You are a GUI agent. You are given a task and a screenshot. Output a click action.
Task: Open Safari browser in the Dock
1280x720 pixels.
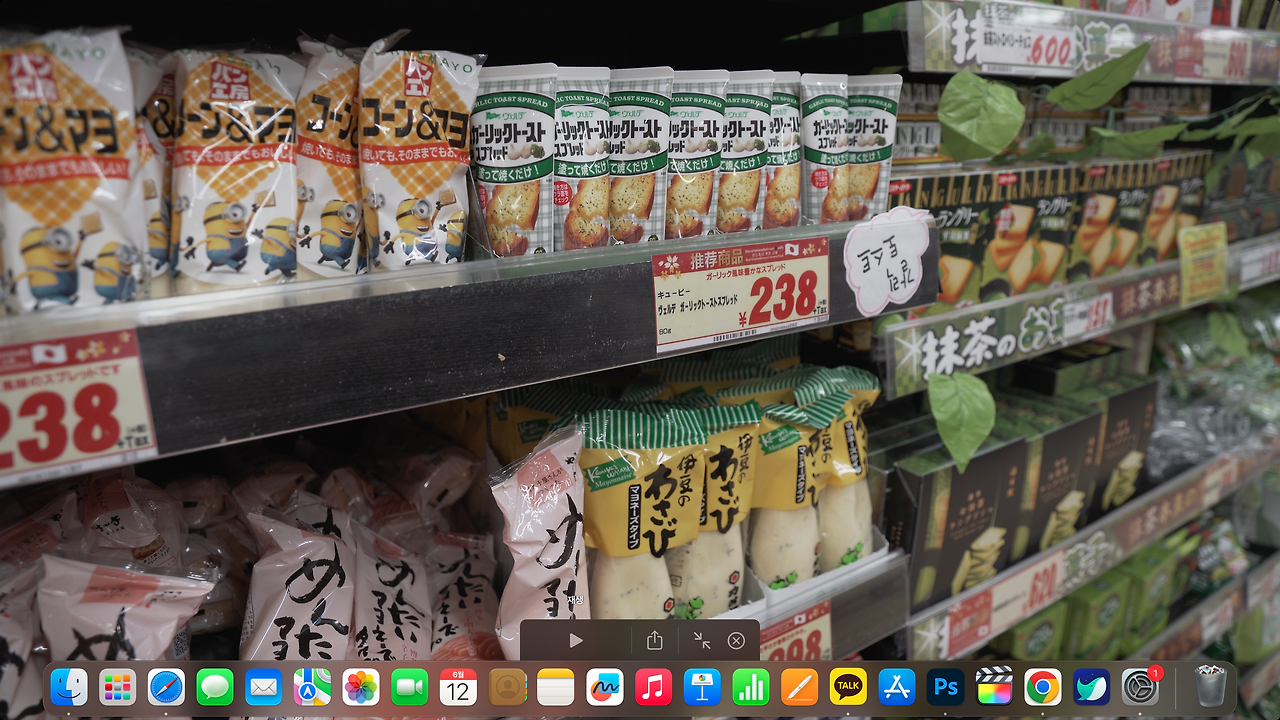pyautogui.click(x=166, y=687)
